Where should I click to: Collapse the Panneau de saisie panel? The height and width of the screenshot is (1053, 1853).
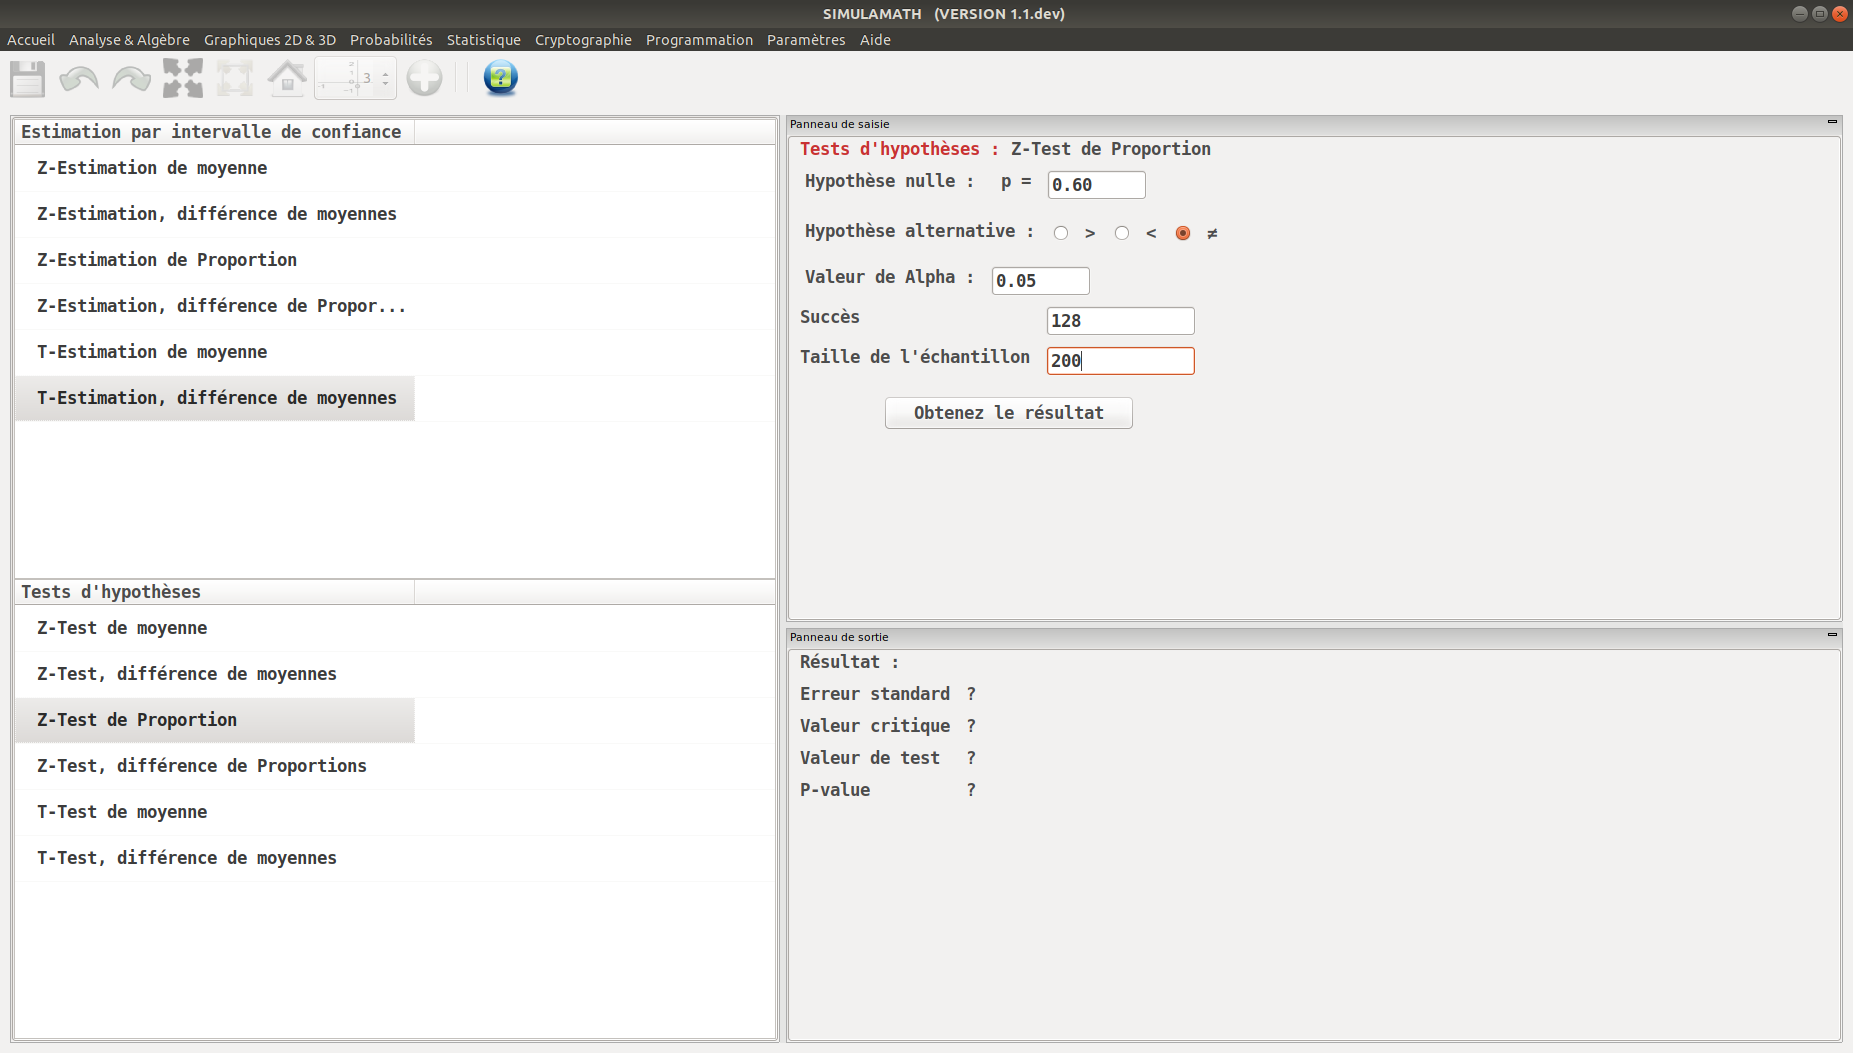click(1832, 122)
